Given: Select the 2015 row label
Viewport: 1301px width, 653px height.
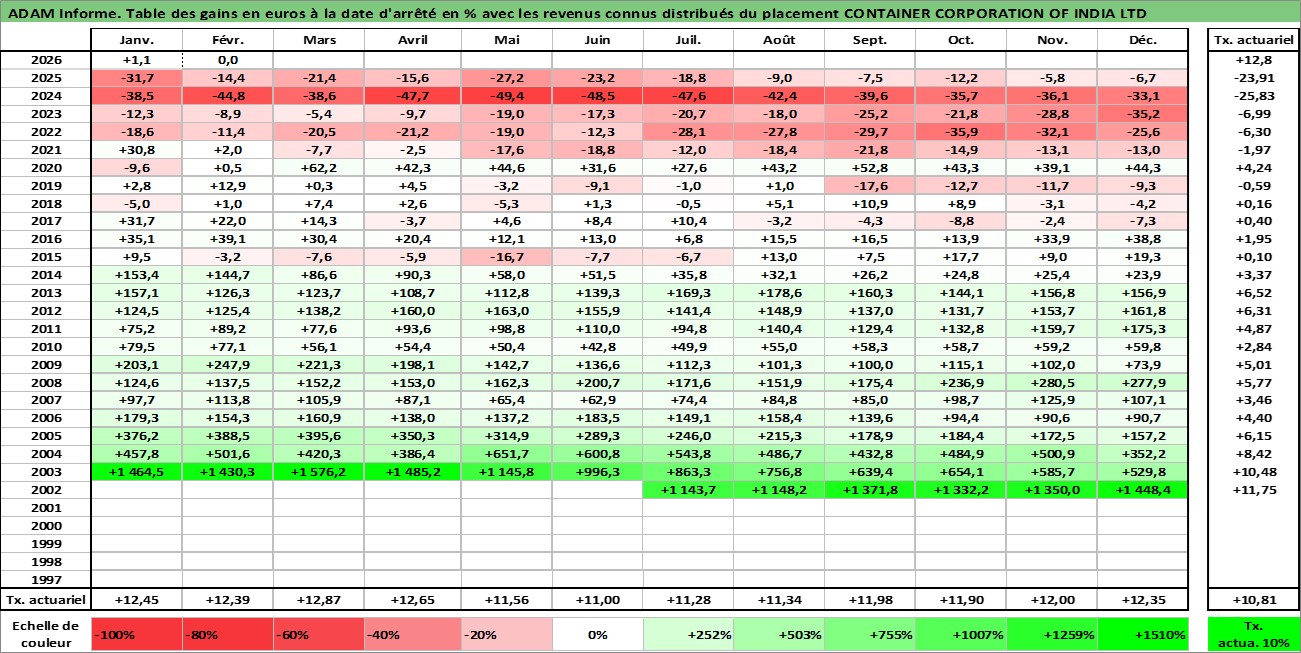Looking at the screenshot, I should pyautogui.click(x=46, y=257).
